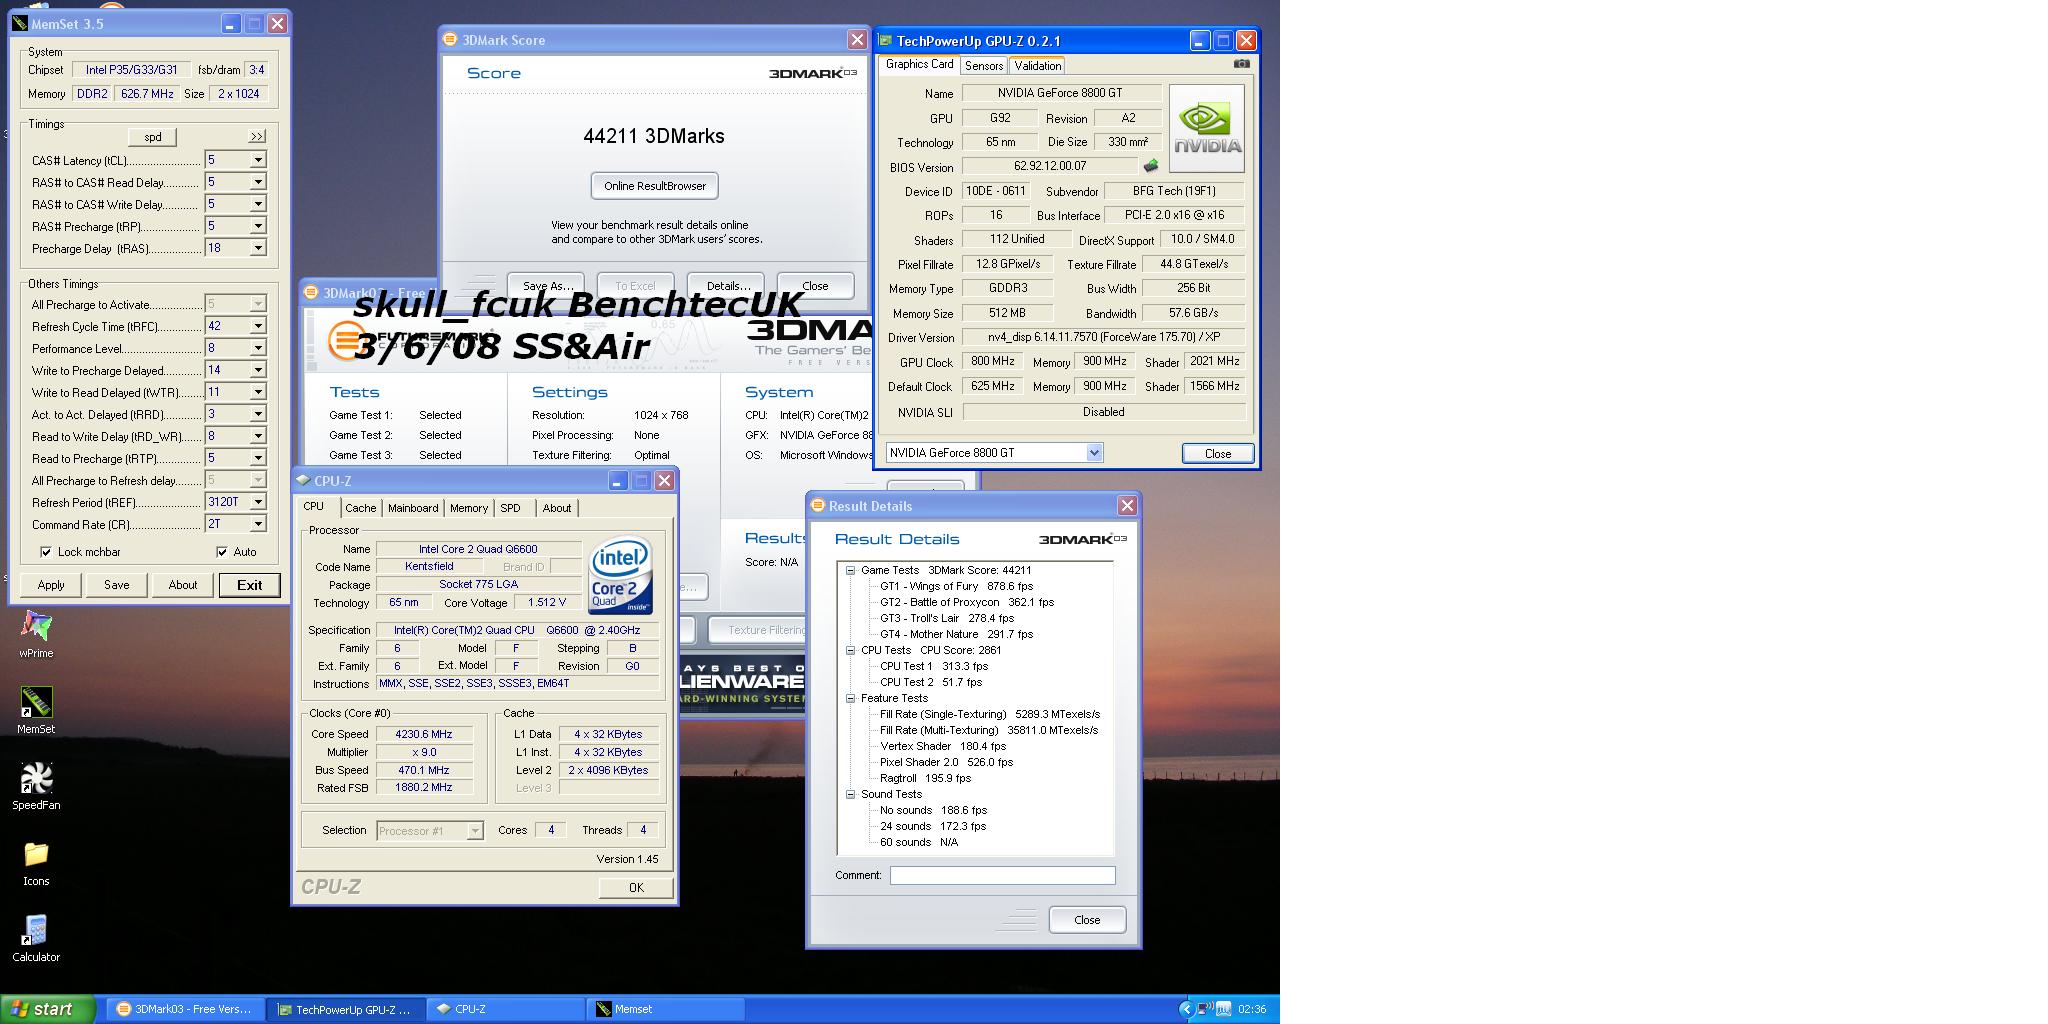Switch to TechPowerUp GPU-Z taskbar button
2048x1024 pixels.
point(345,1009)
